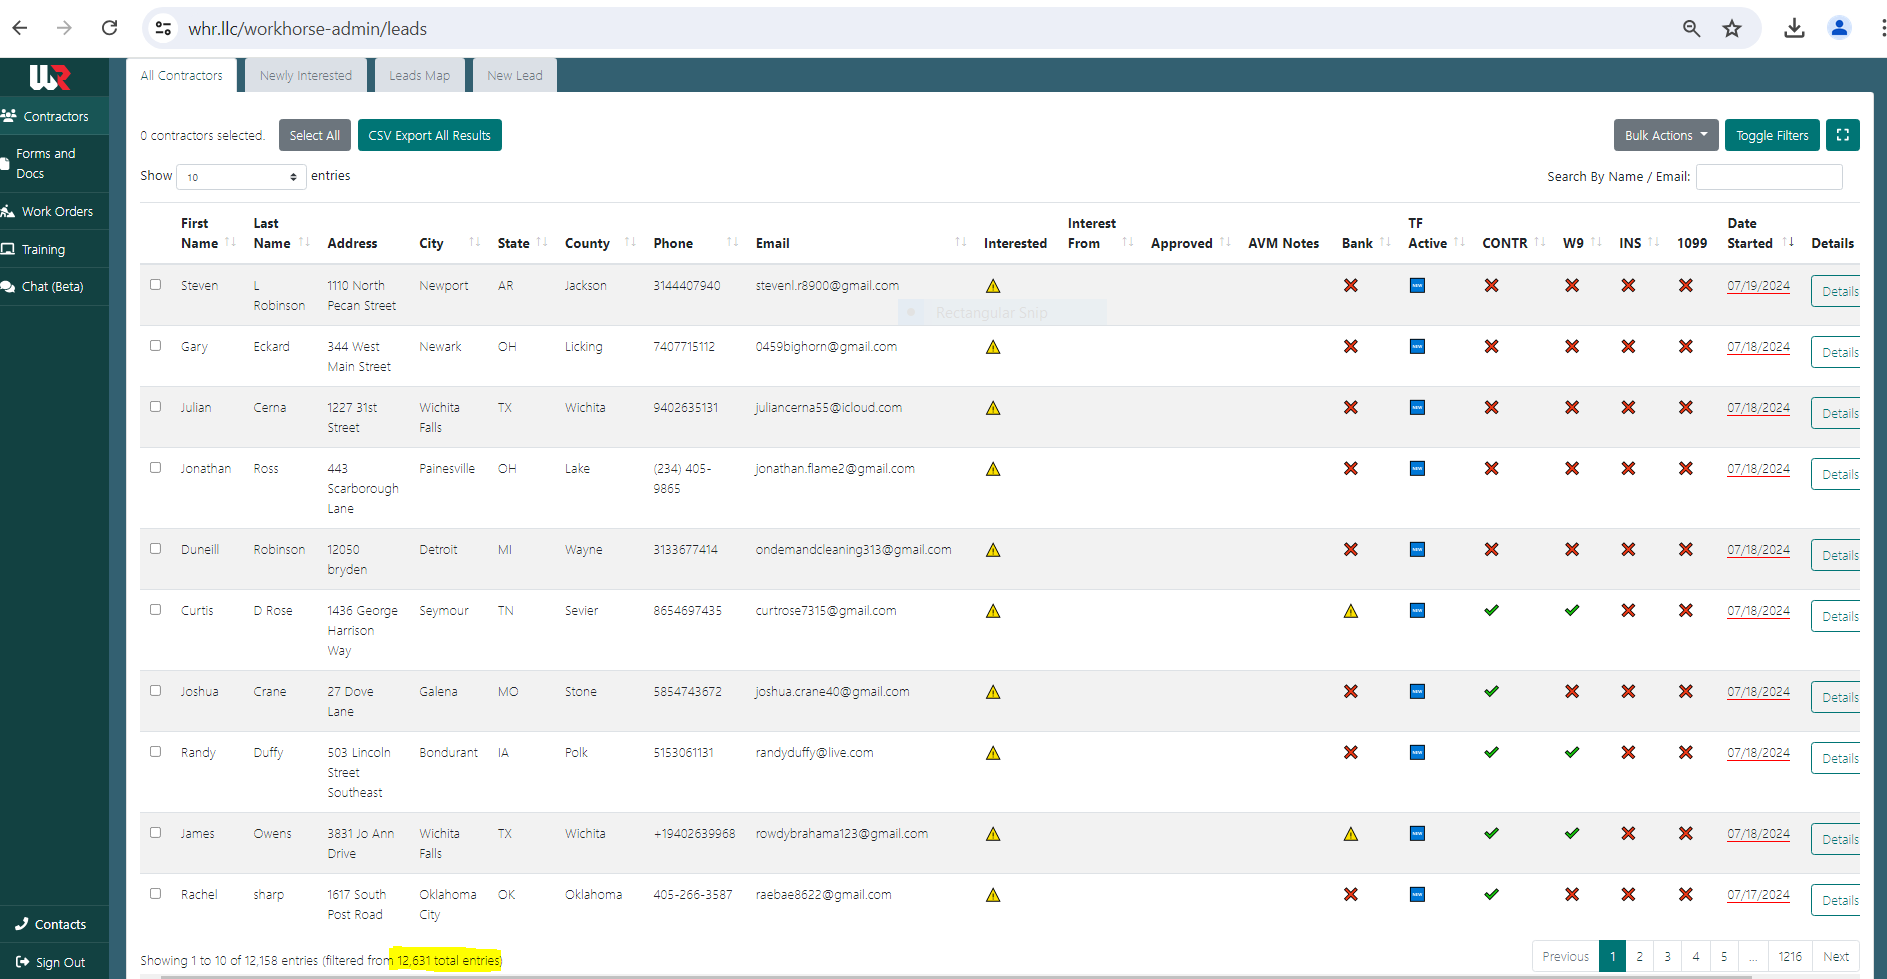Screen dimensions: 1887x979
Task: Open Sign Out in the sidebar
Action: tap(54, 962)
